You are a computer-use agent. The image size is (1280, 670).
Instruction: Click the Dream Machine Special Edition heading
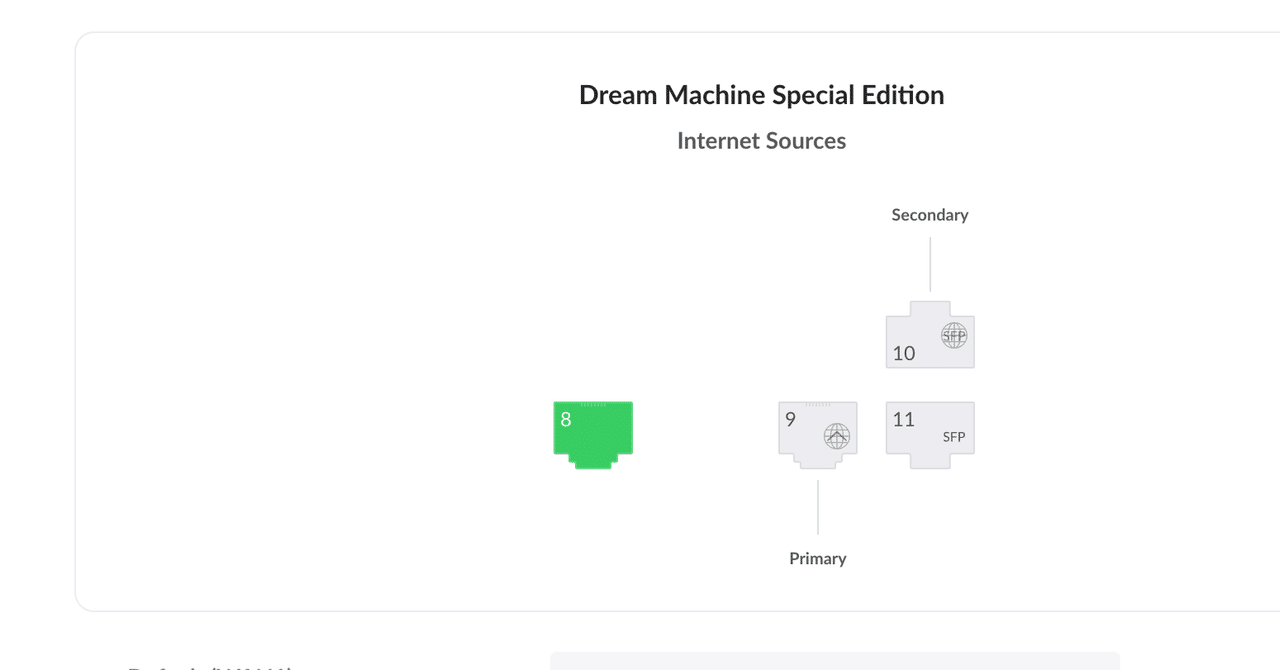pyautogui.click(x=761, y=94)
